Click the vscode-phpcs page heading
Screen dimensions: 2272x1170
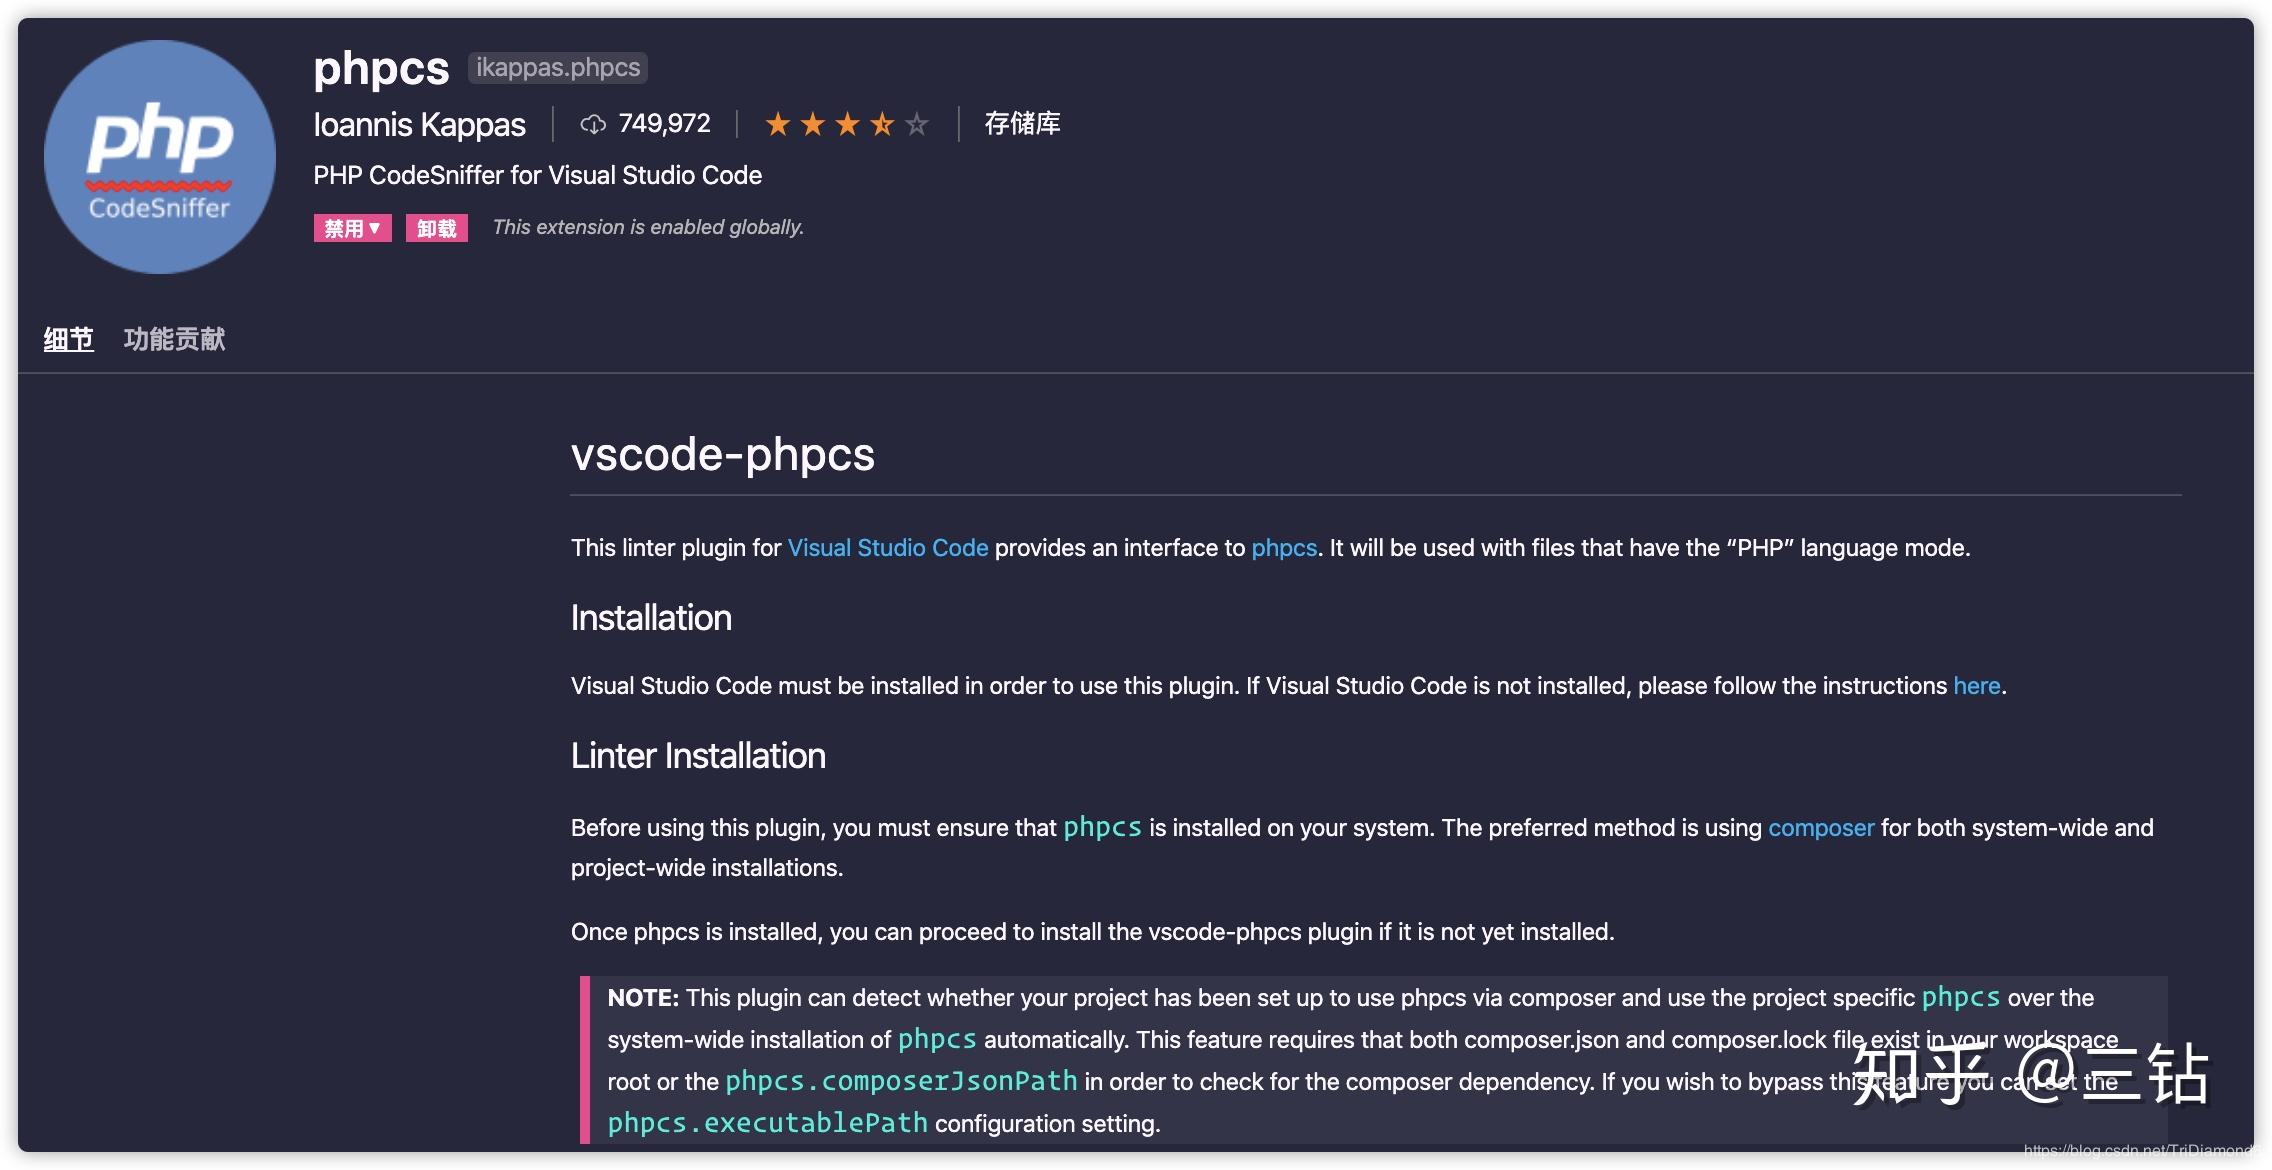click(722, 456)
